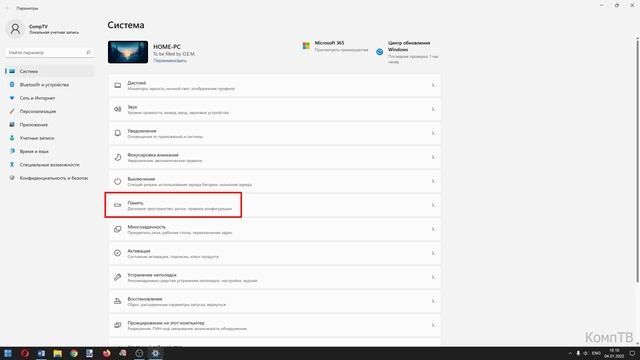
Task: Launch Firefox from the taskbar
Action: pyautogui.click(x=107, y=353)
